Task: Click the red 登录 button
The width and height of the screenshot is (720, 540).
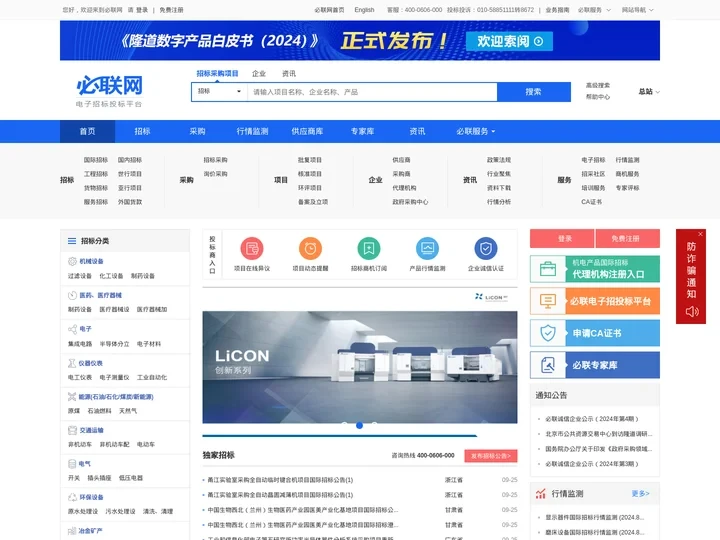Action: pyautogui.click(x=562, y=238)
